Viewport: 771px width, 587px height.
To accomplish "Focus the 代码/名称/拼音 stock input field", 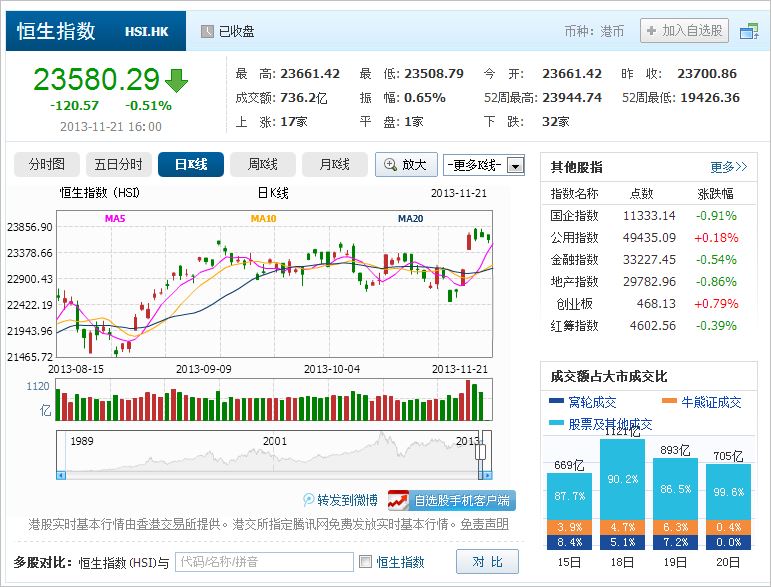I will click(x=264, y=561).
